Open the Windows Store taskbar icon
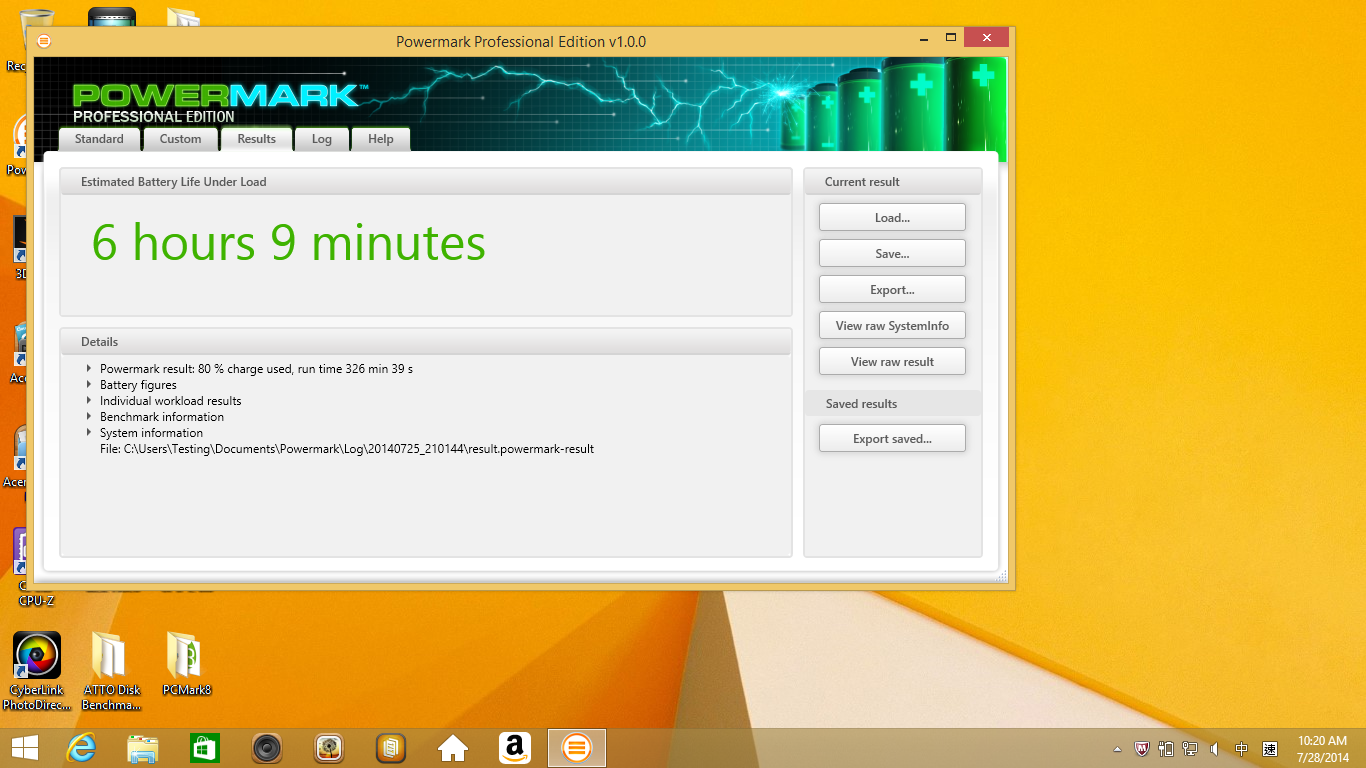 coord(204,748)
